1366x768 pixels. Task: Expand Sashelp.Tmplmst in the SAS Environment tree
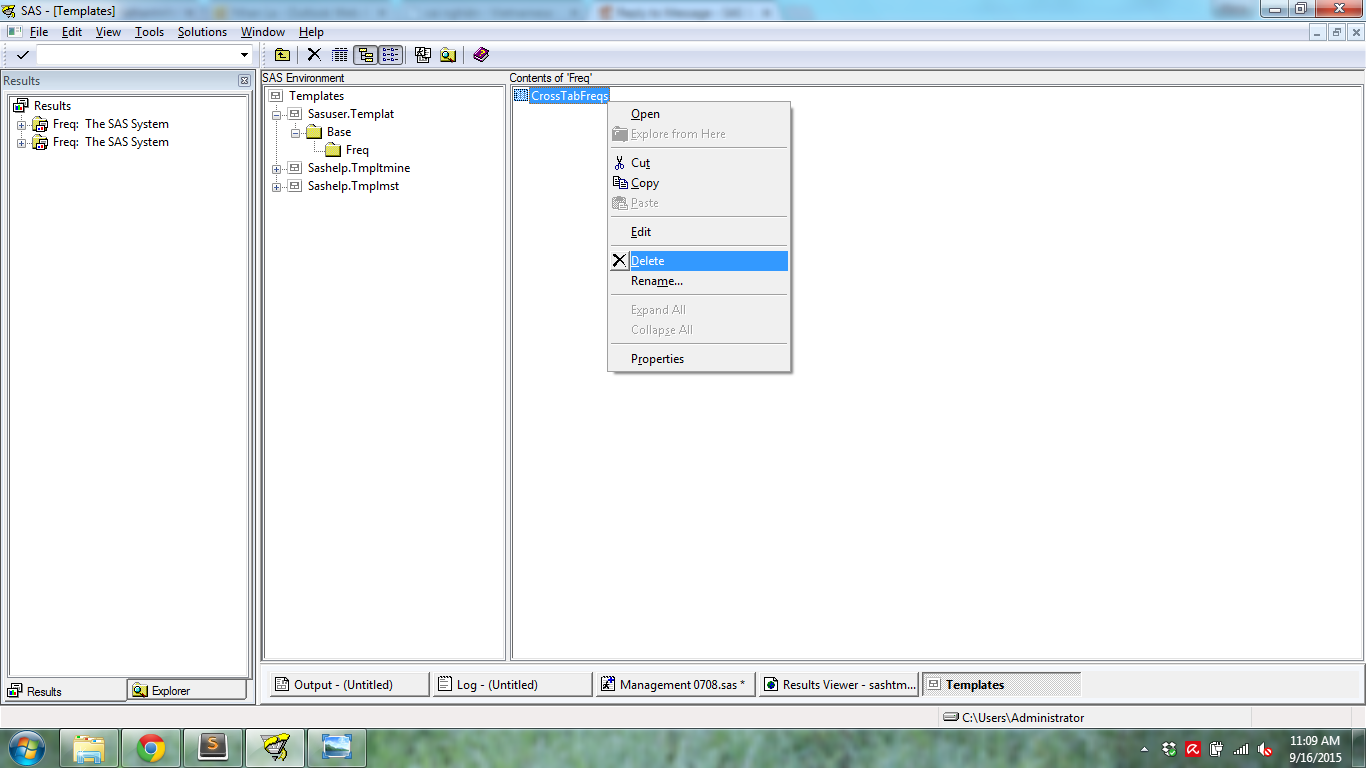pos(277,186)
